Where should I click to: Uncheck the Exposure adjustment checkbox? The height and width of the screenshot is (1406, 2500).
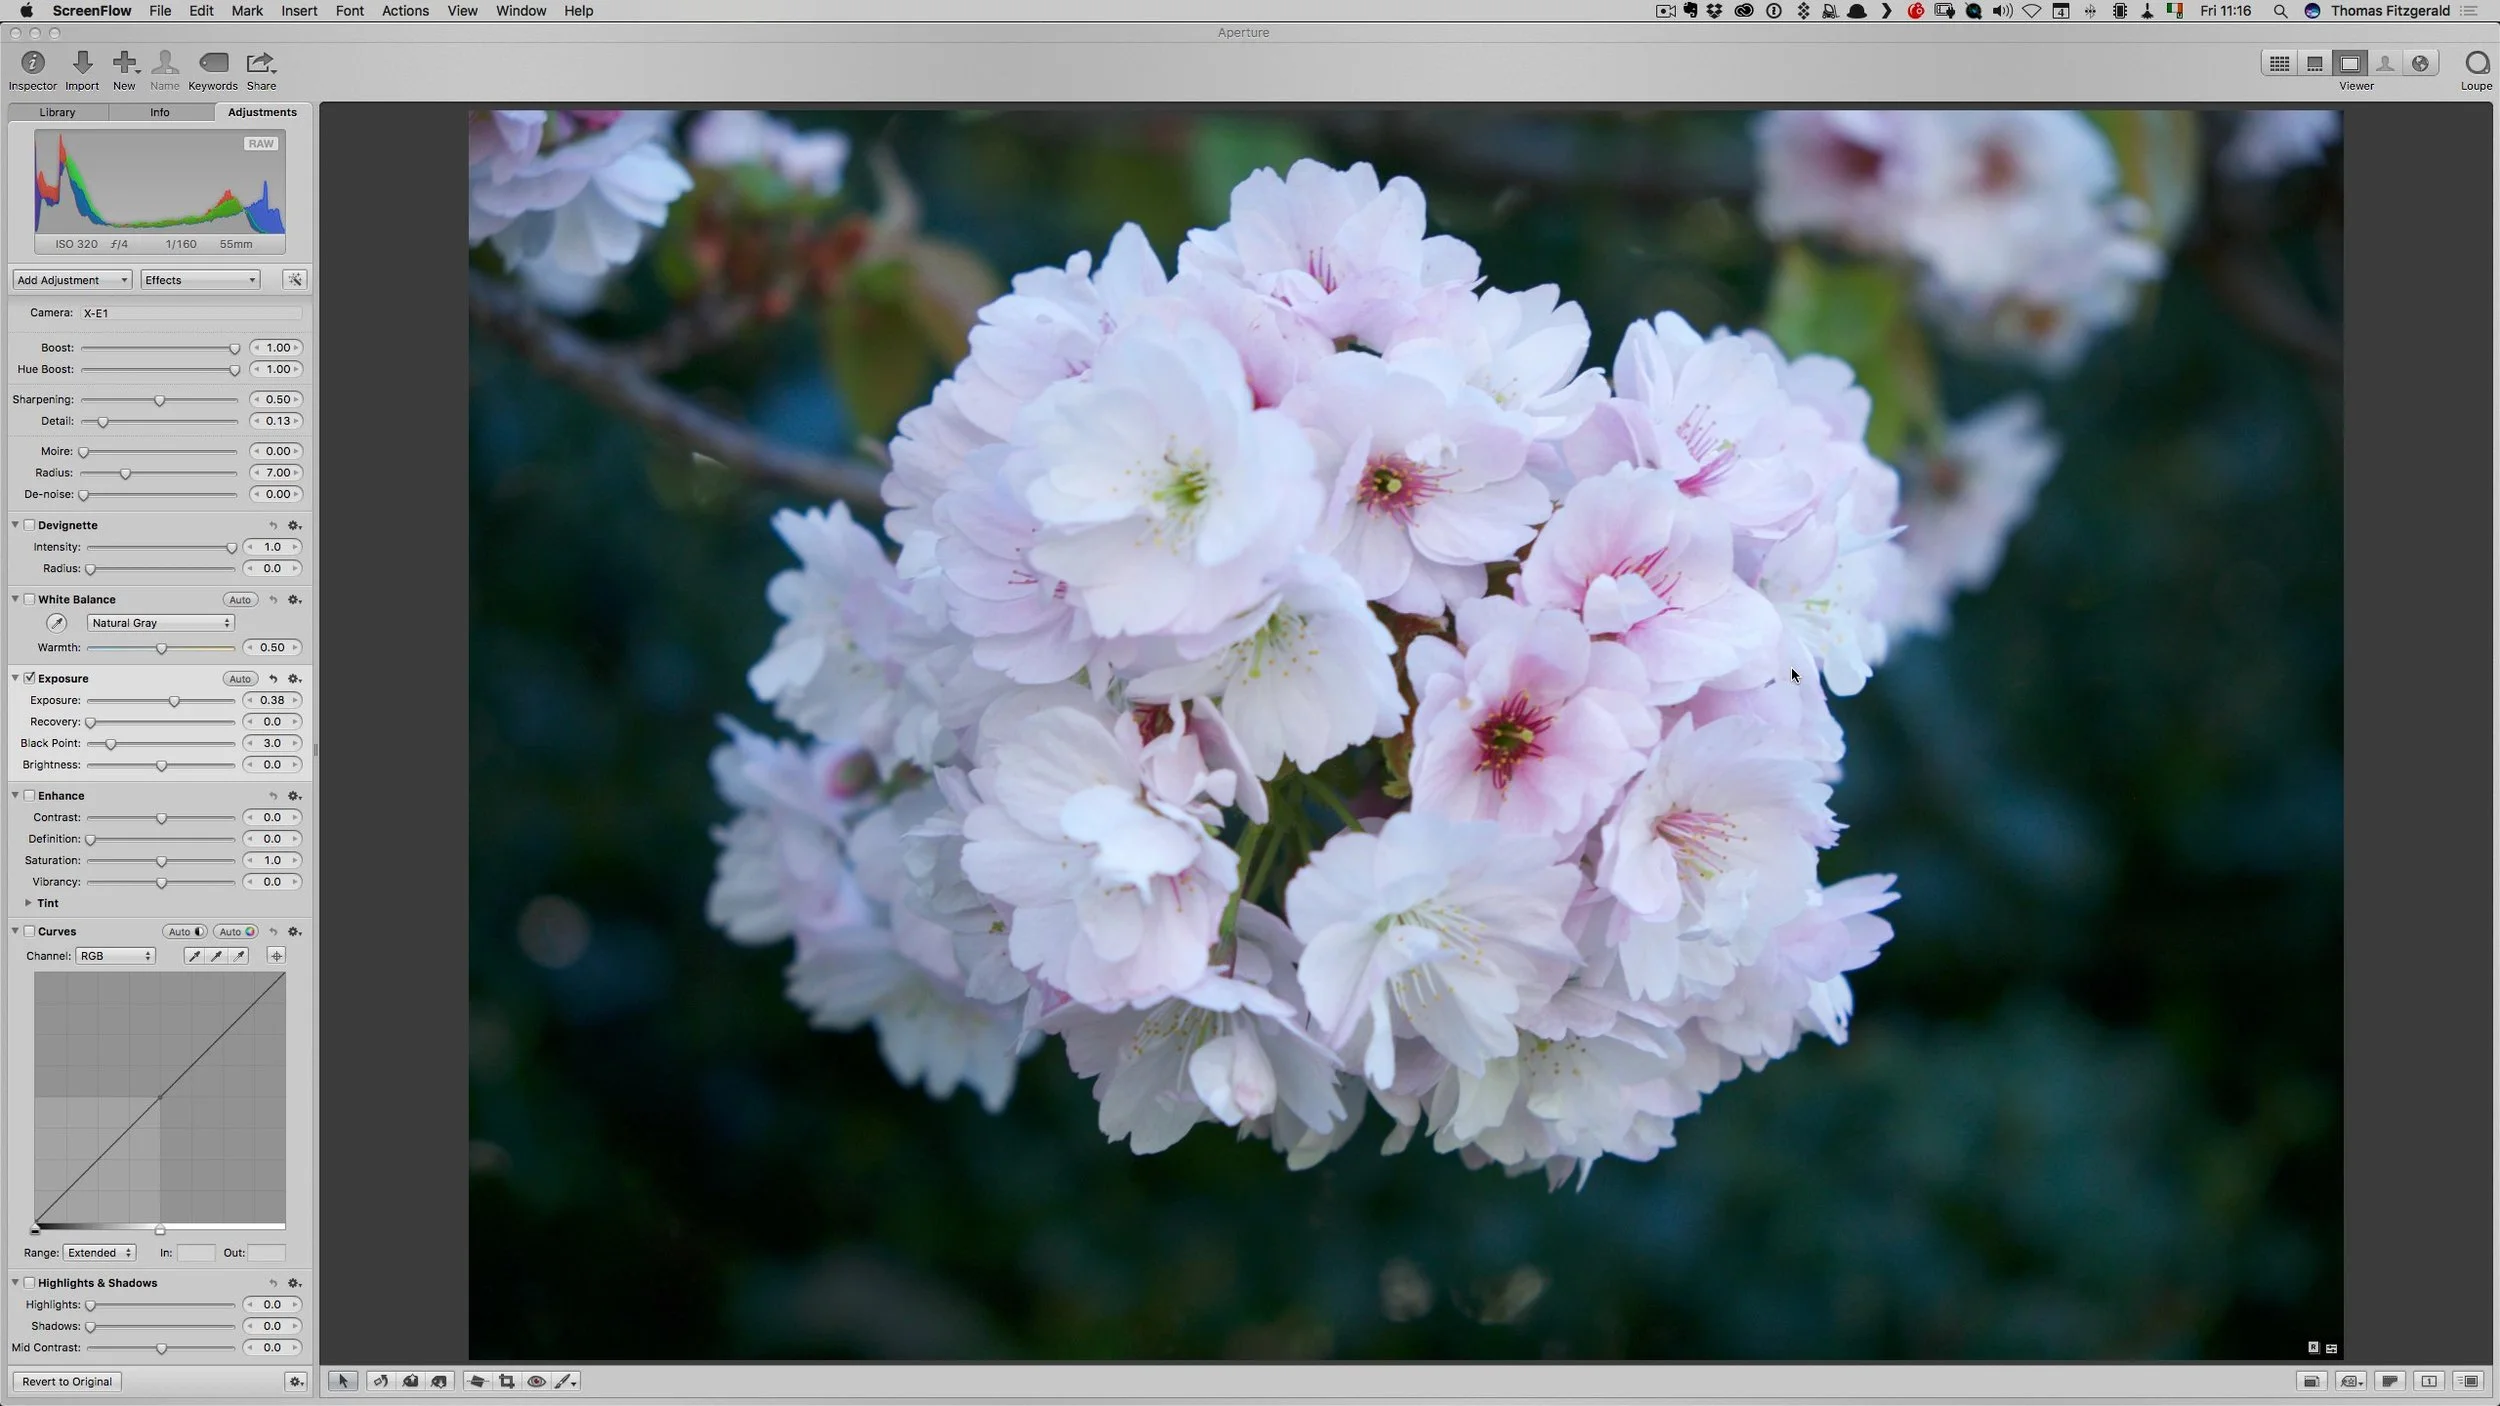29,678
